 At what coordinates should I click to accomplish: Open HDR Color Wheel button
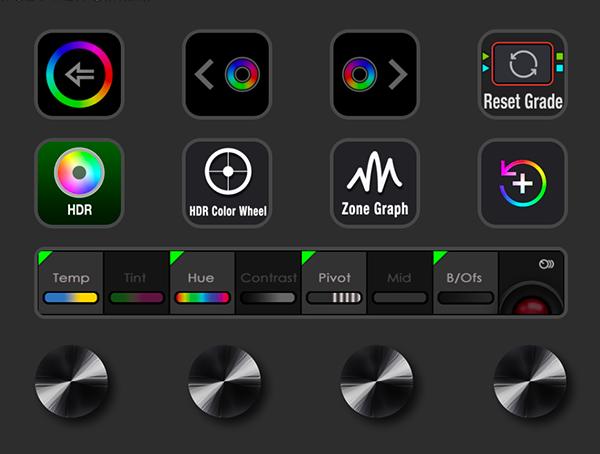pos(227,183)
